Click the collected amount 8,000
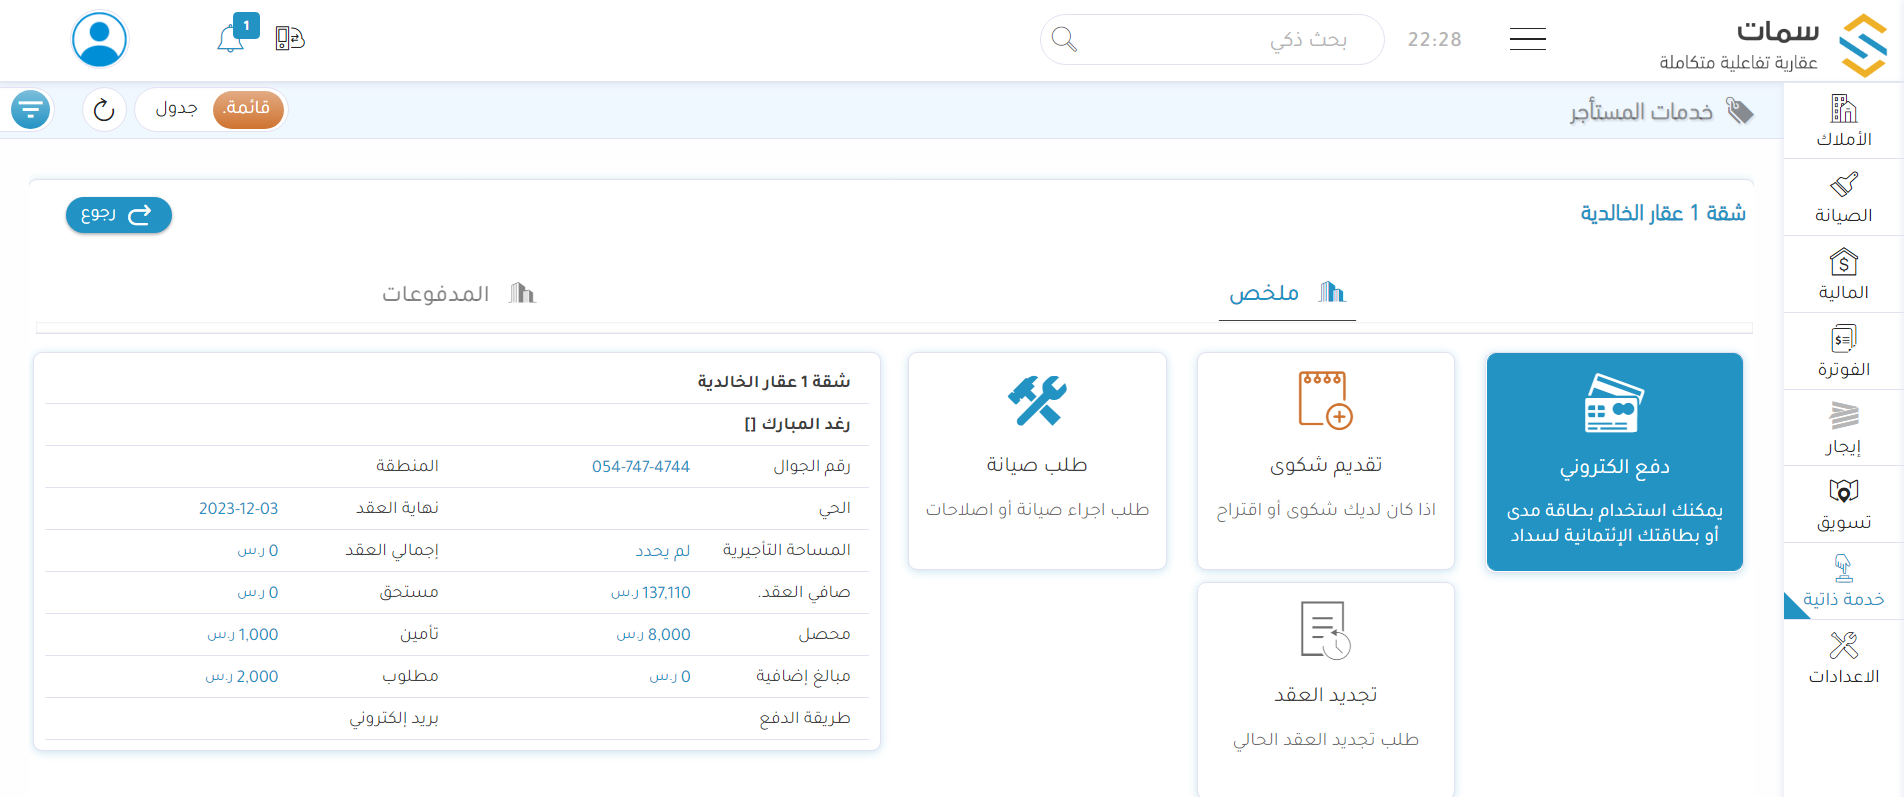 click(654, 635)
